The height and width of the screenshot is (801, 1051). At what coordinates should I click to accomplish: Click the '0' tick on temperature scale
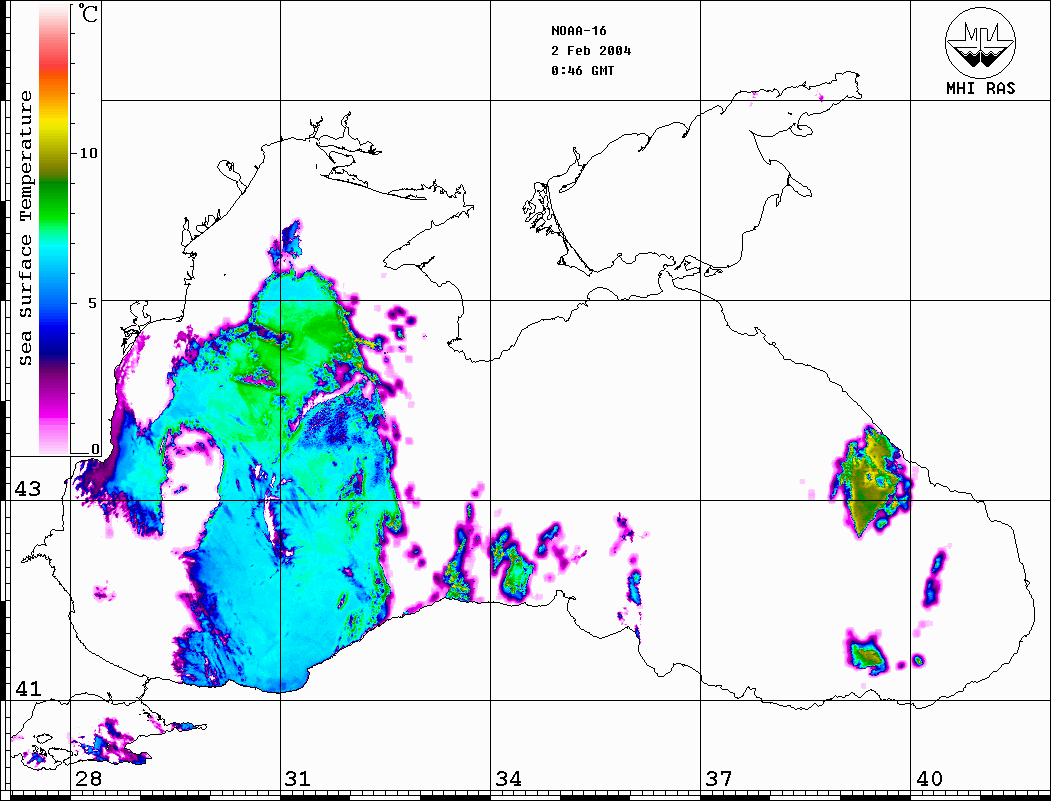click(x=95, y=449)
